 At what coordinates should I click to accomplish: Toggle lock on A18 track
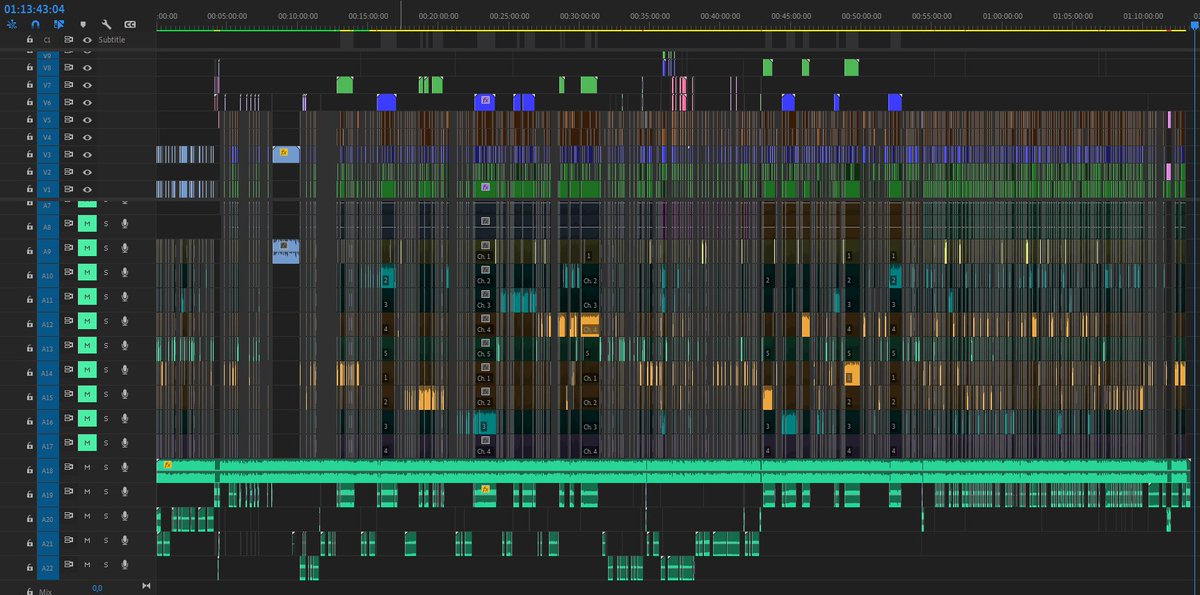pyautogui.click(x=30, y=468)
